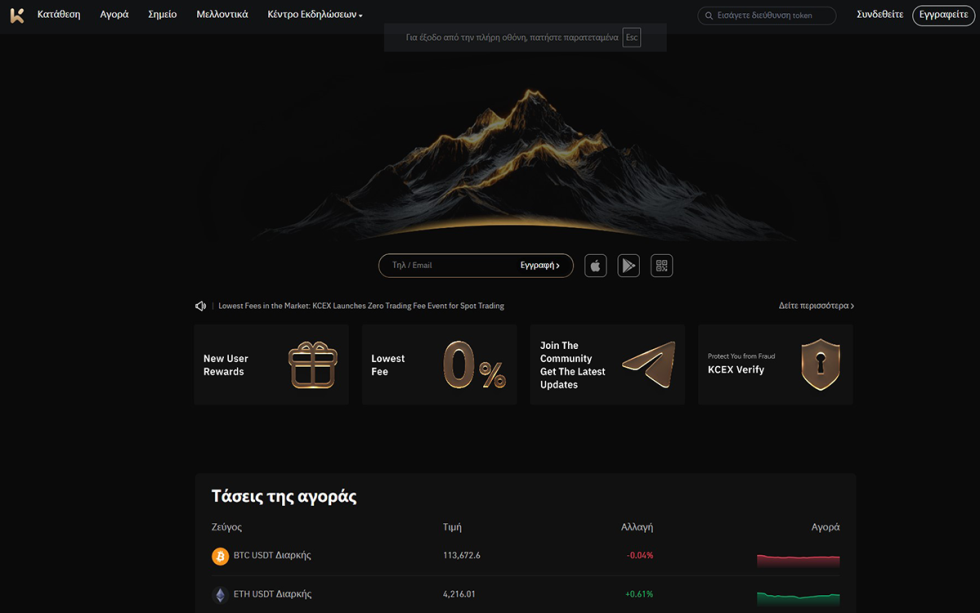Click the search magnifier icon
Screen dimensions: 980x613
pos(709,16)
